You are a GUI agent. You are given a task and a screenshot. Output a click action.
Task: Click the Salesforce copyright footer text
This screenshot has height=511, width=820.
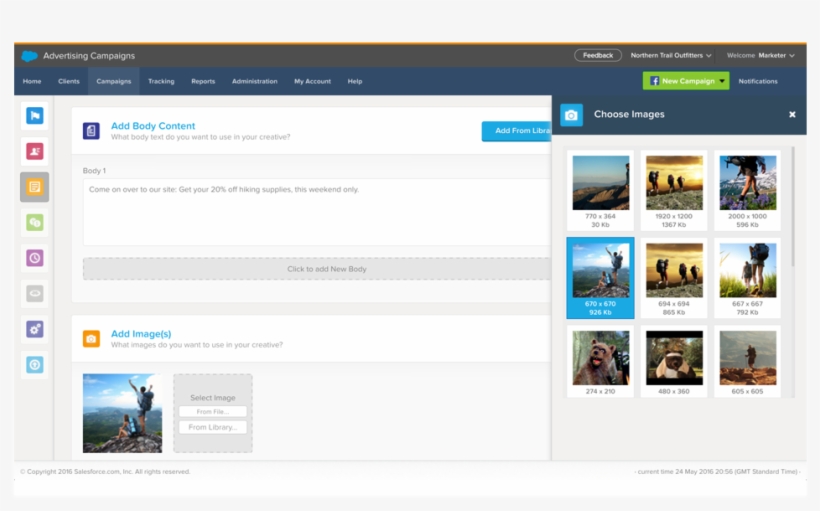105,471
